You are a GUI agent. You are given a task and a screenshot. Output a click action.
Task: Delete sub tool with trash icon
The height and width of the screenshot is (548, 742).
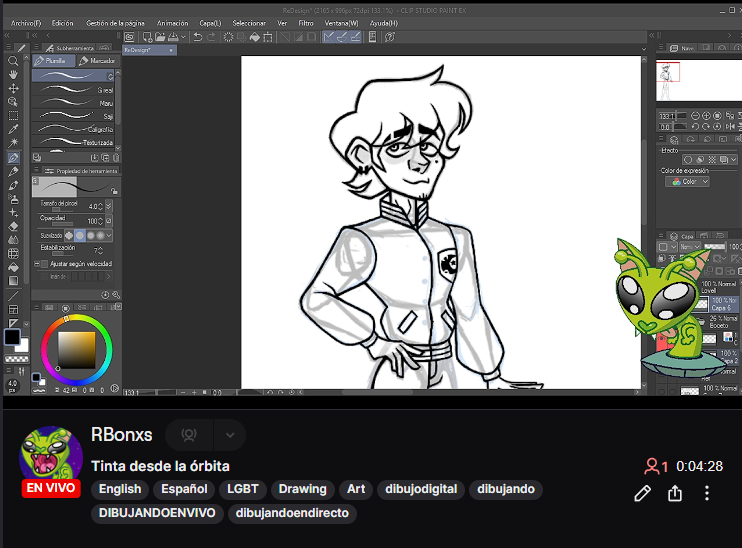click(x=116, y=158)
